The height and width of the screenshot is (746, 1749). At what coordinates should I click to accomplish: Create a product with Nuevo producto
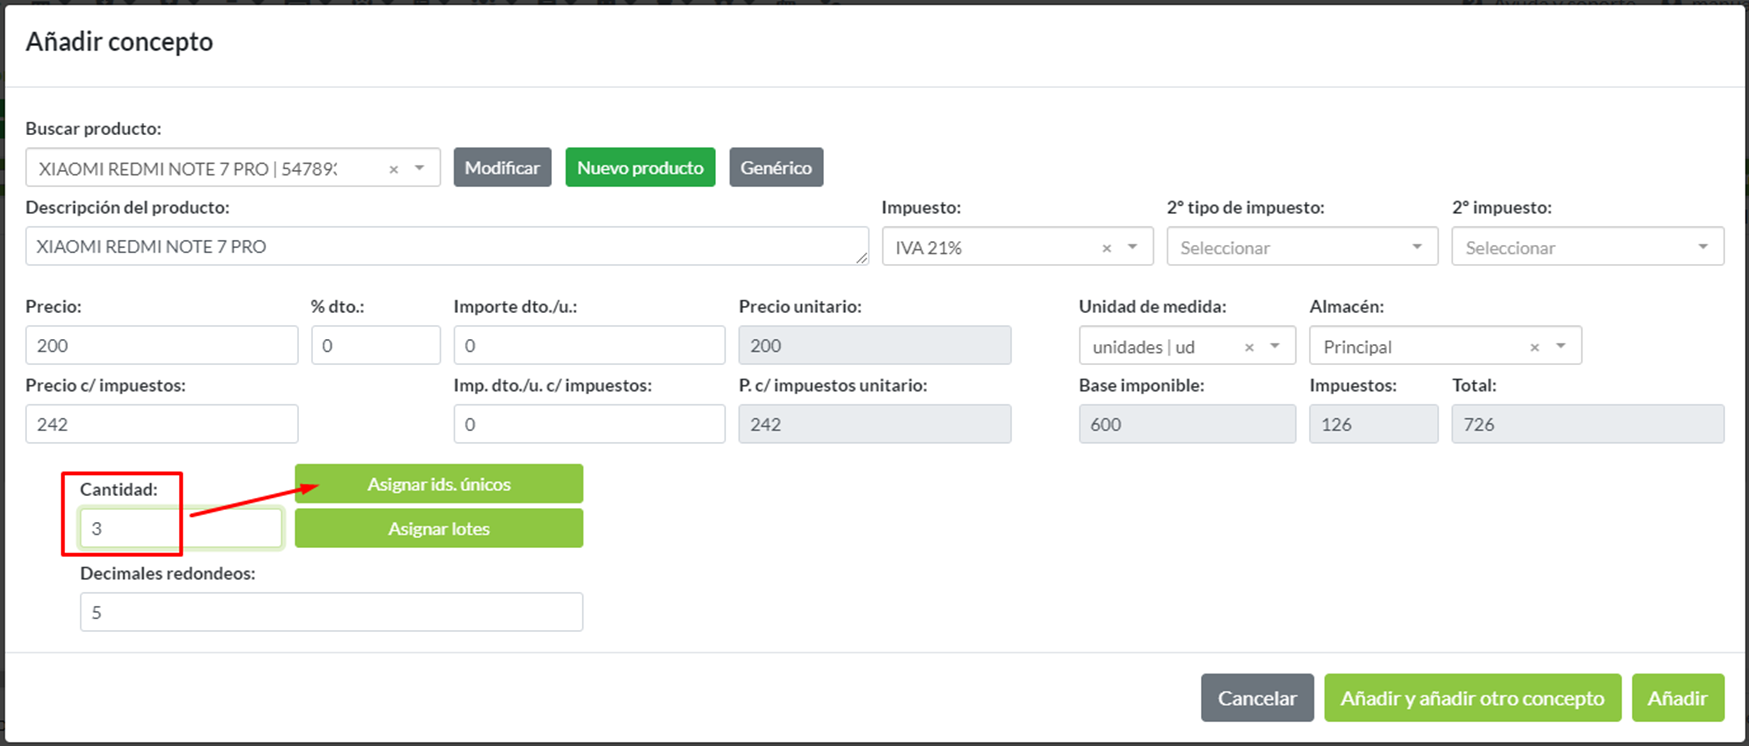pos(640,168)
